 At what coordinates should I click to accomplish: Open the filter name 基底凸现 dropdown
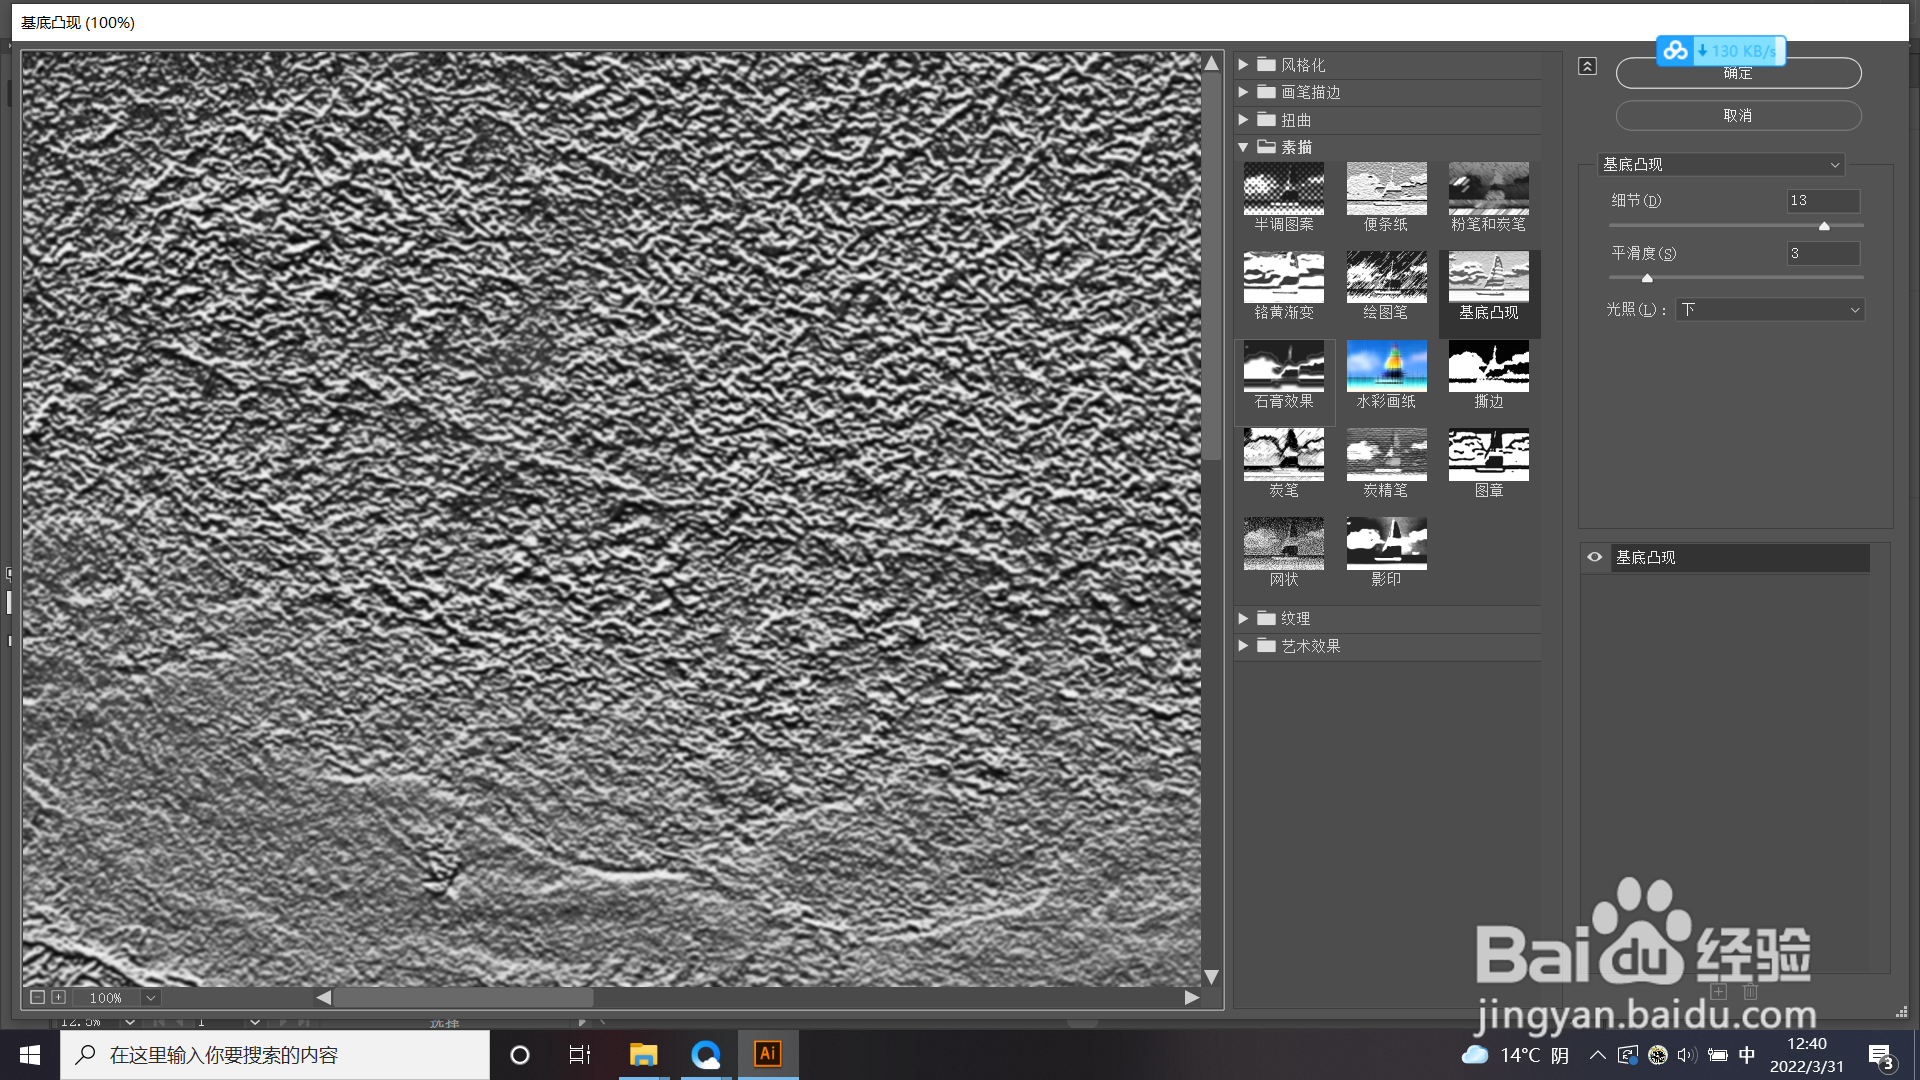[1720, 164]
